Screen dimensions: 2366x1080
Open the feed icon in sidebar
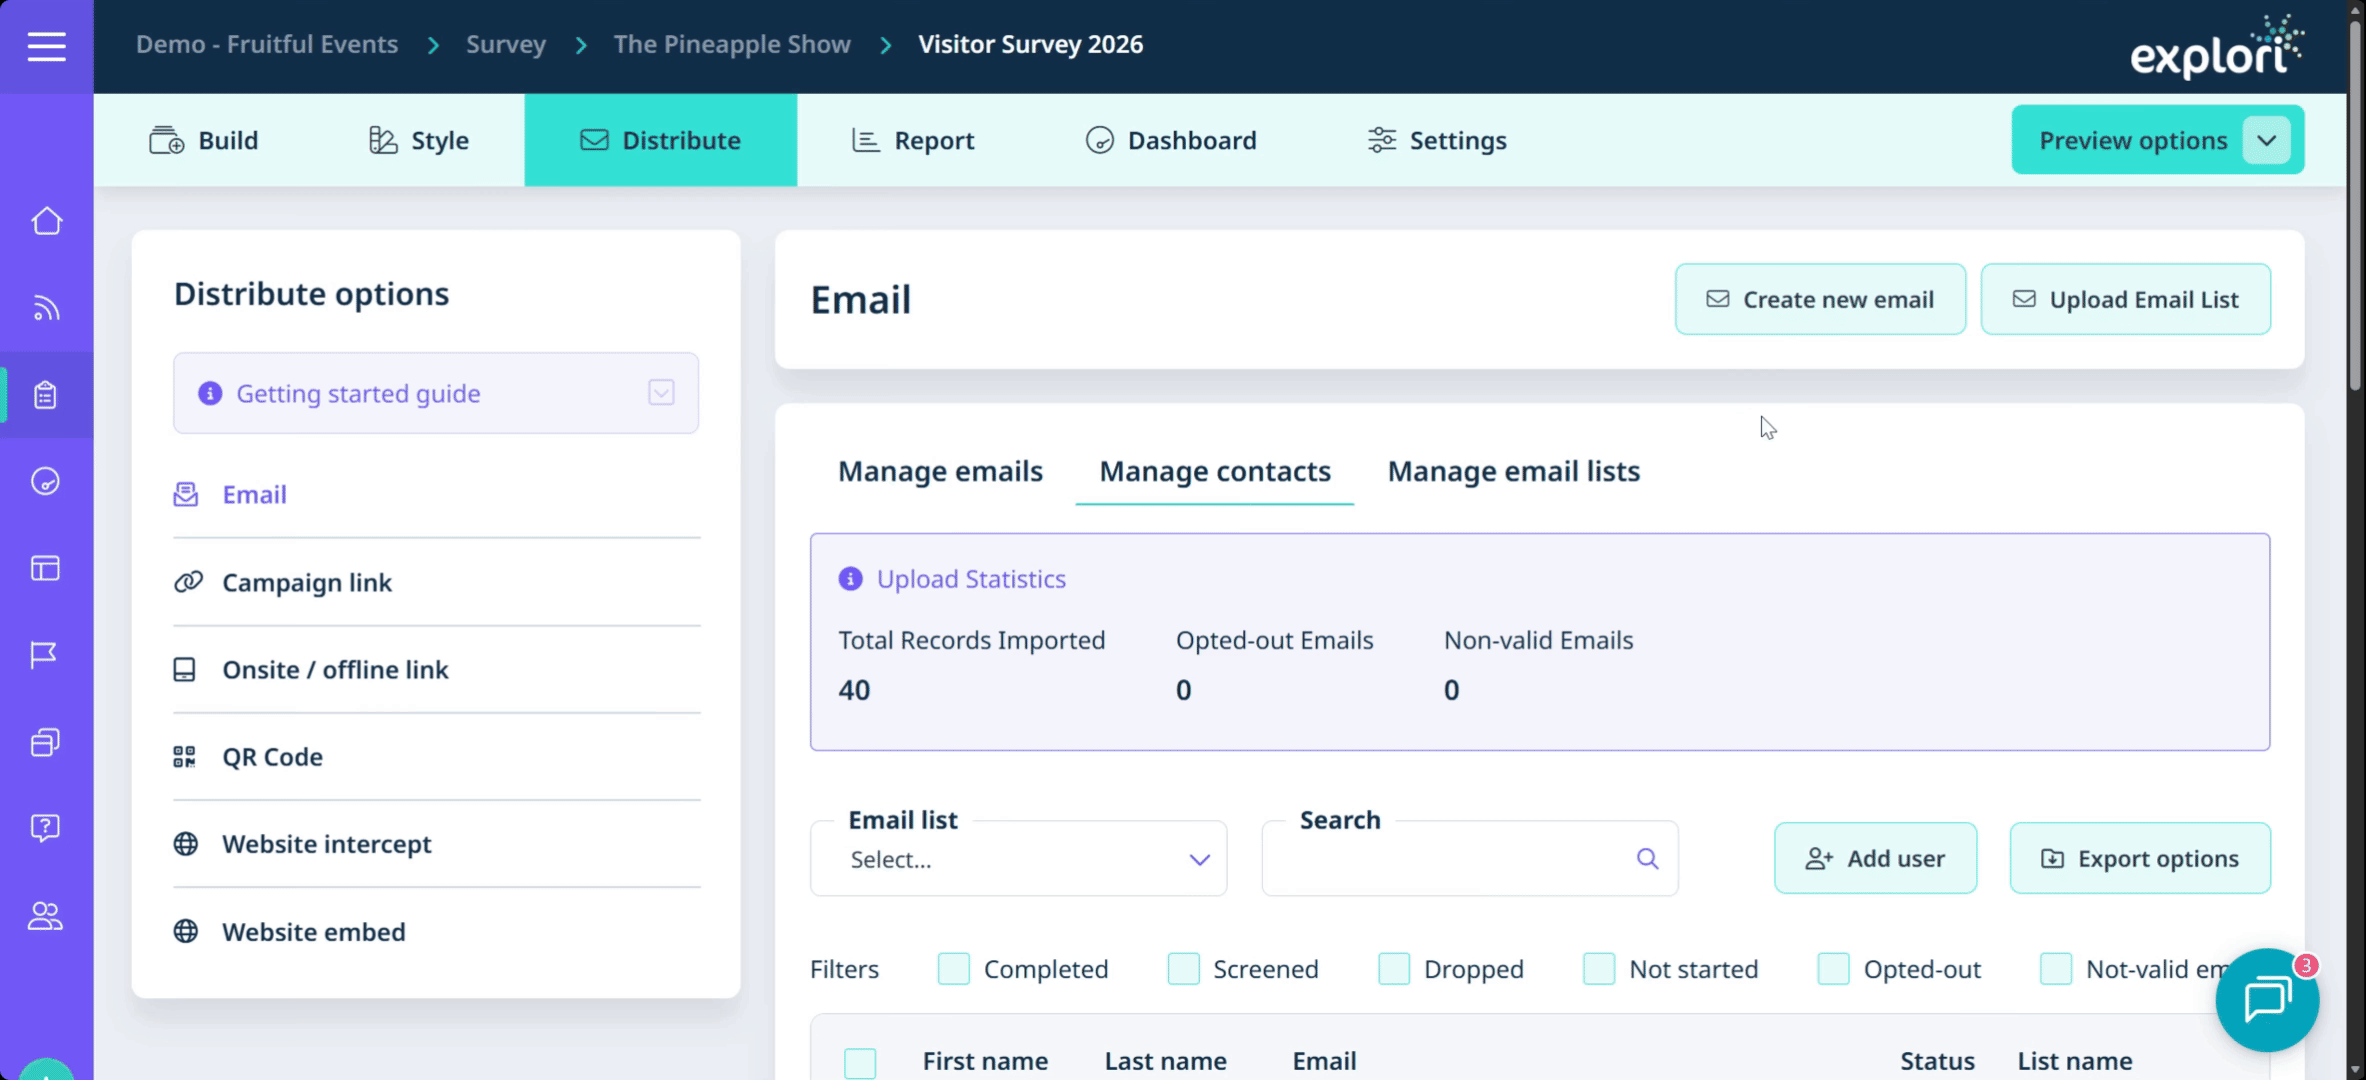point(46,308)
